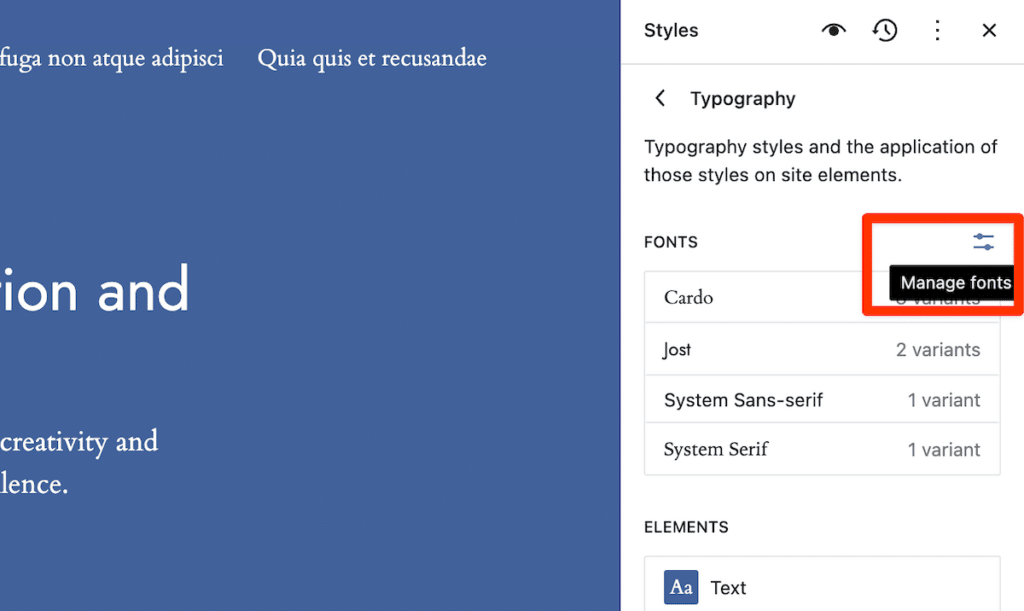Open the Styles three-dot options menu
This screenshot has width=1024, height=611.
(937, 30)
